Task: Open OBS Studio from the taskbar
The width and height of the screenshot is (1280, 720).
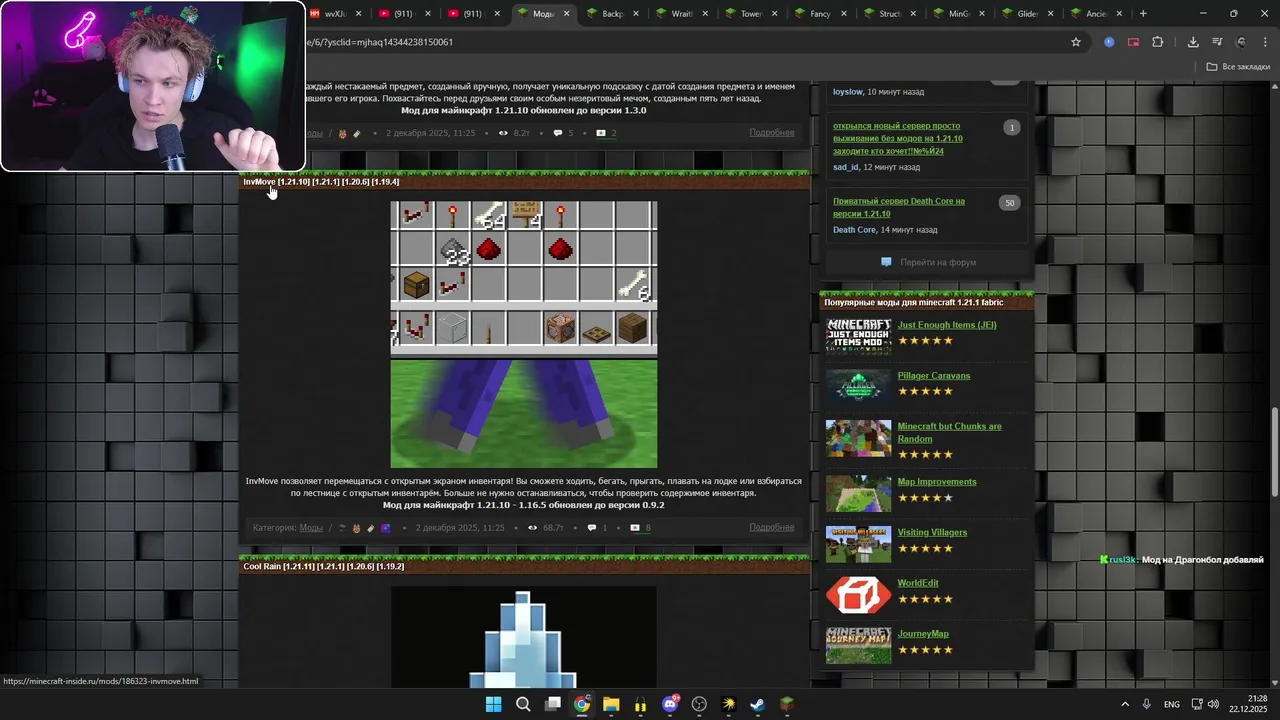Action: click(699, 704)
